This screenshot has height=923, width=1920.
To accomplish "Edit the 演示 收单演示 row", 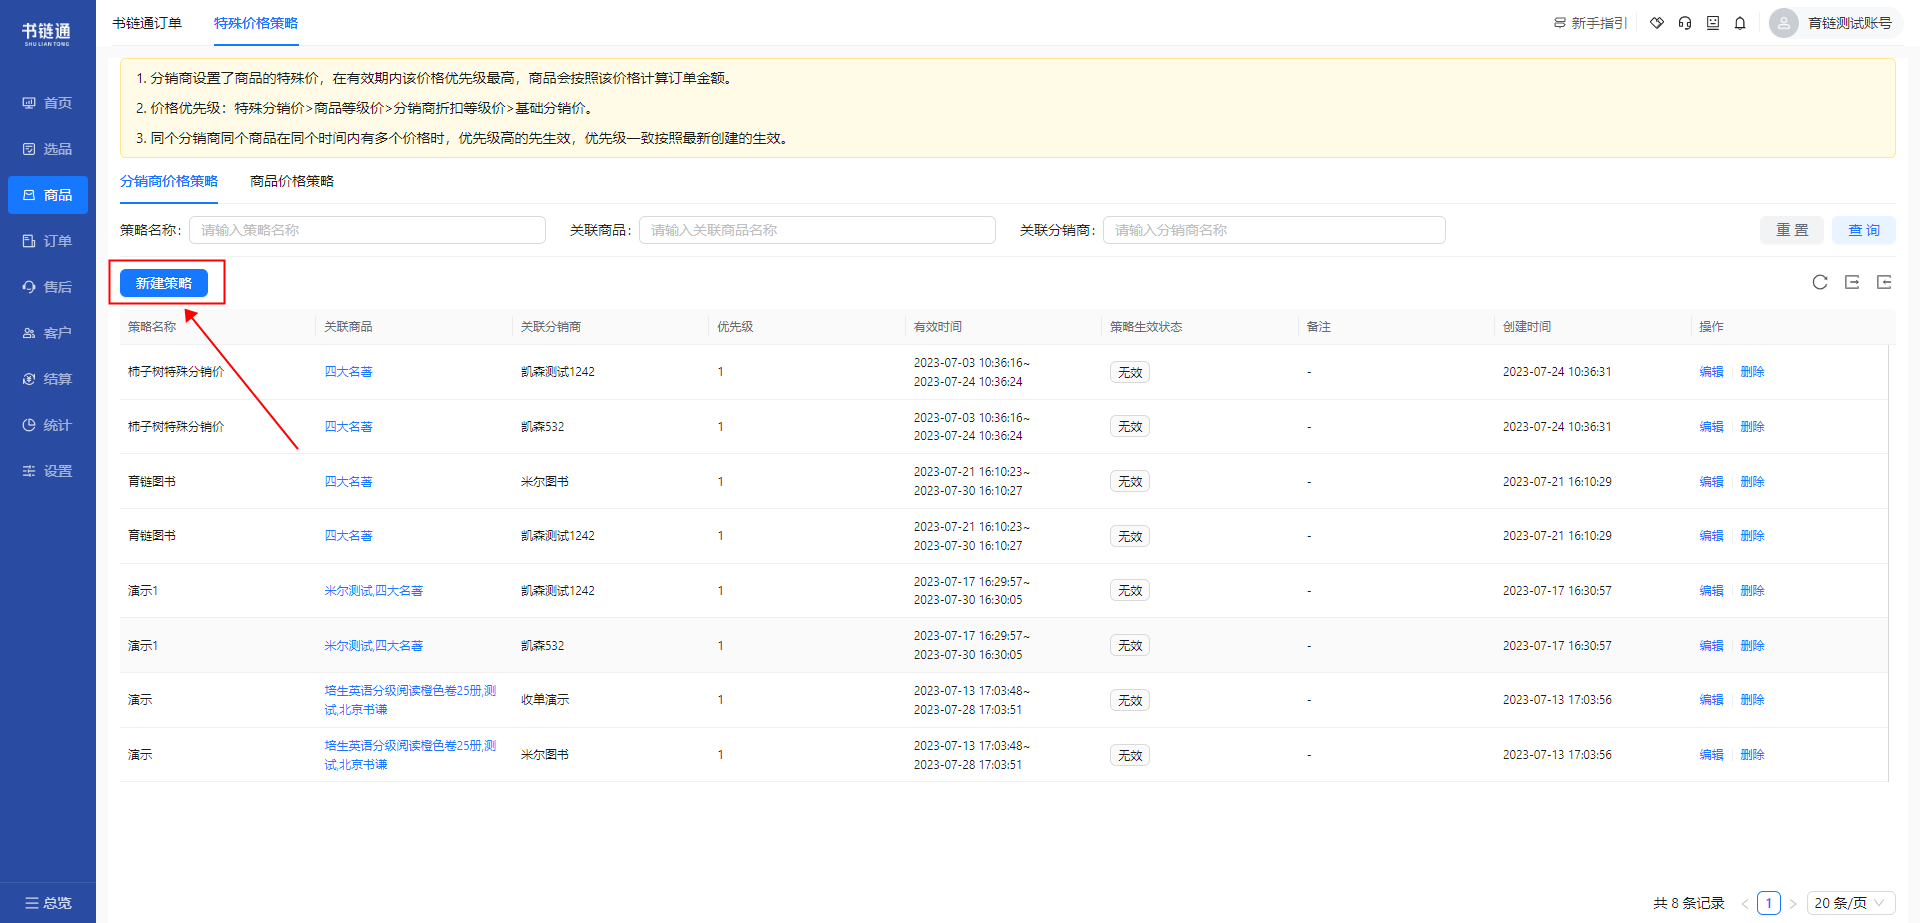I will pos(1711,700).
